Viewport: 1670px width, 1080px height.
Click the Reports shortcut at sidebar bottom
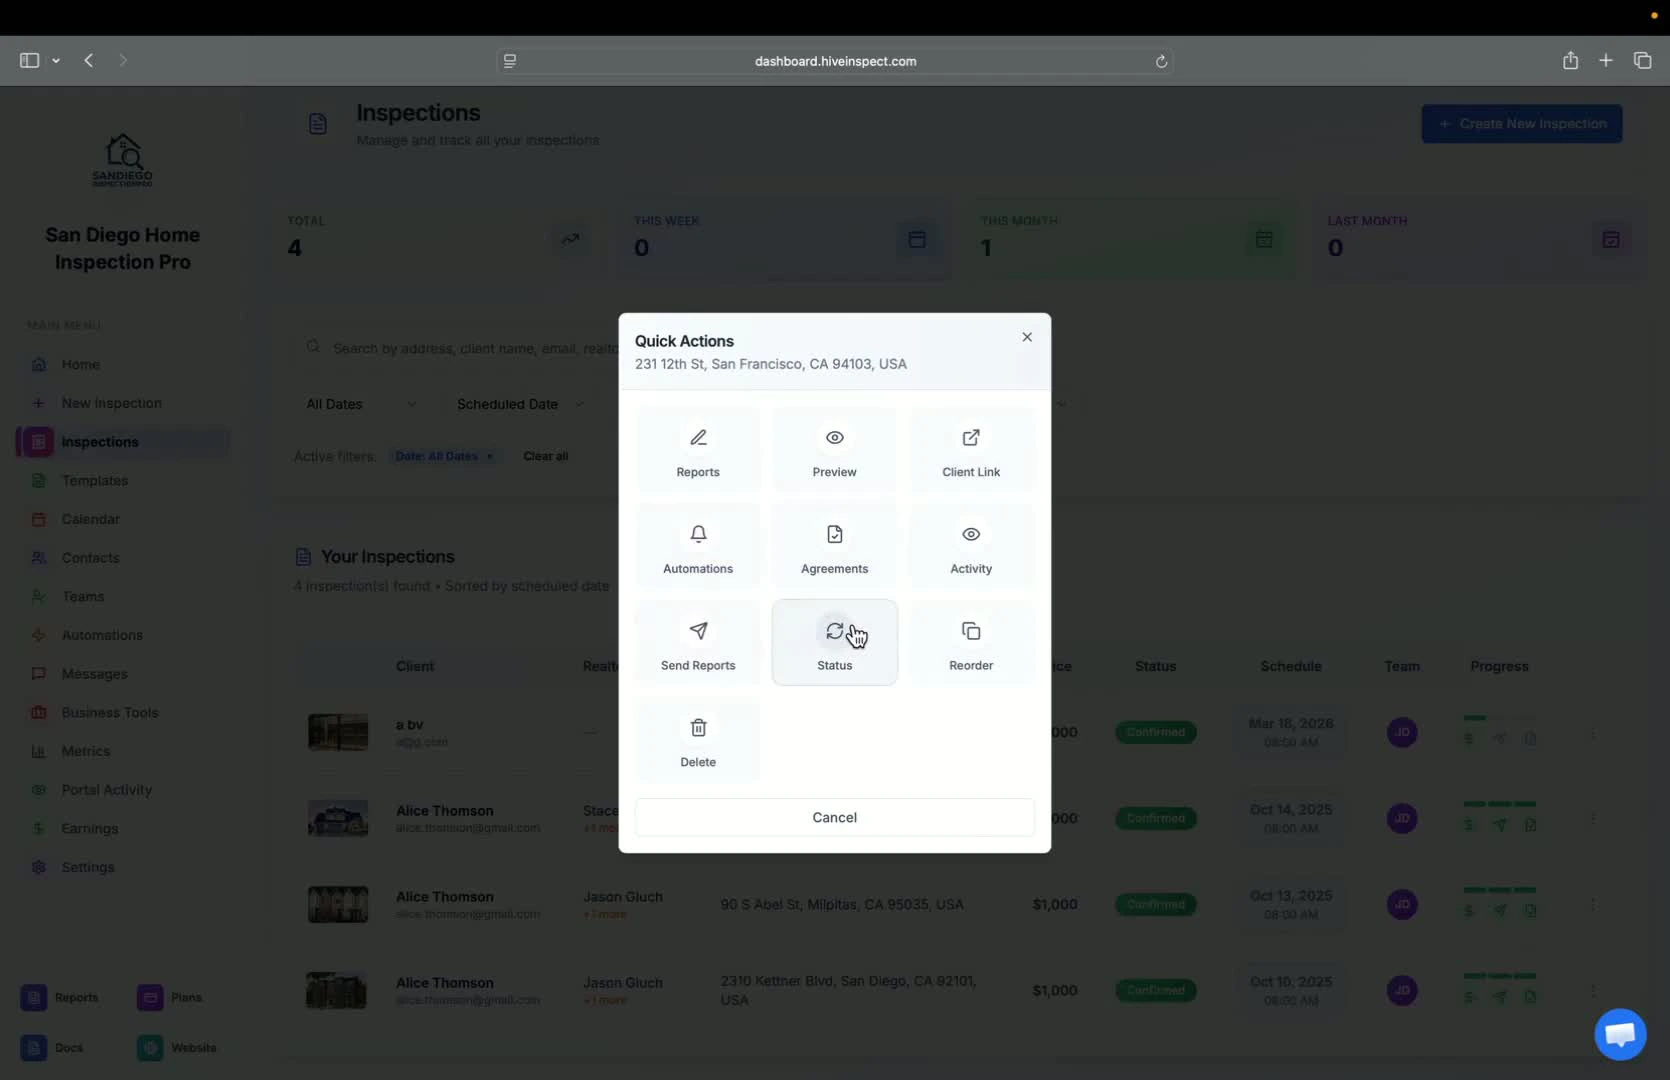click(60, 997)
